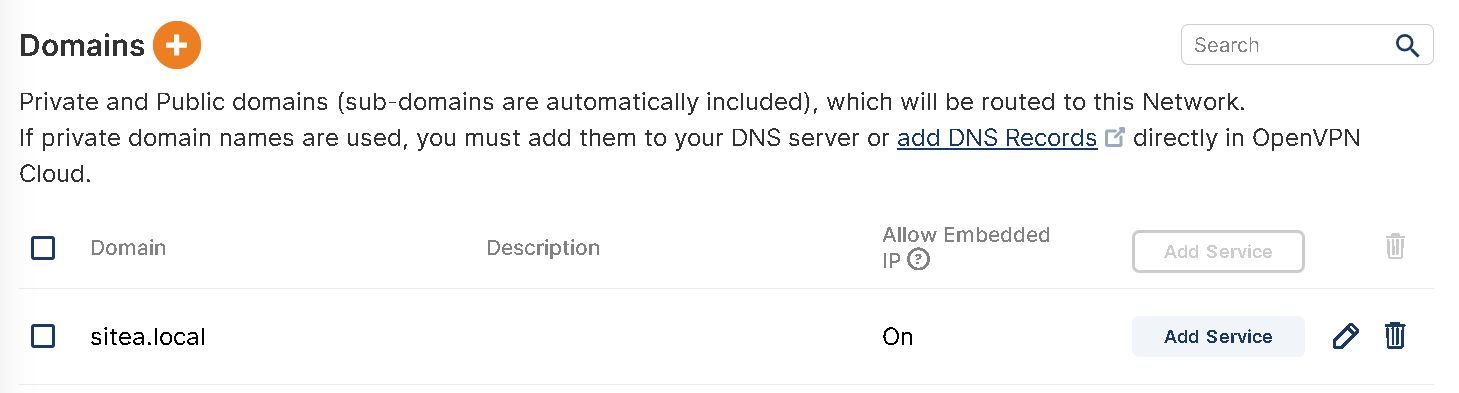1459x393 pixels.
Task: Click the greyed-out Add Service header button
Action: pos(1218,251)
